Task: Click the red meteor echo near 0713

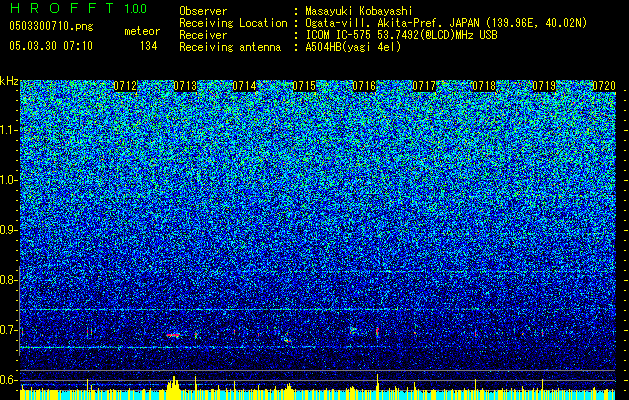Action: pos(174,335)
